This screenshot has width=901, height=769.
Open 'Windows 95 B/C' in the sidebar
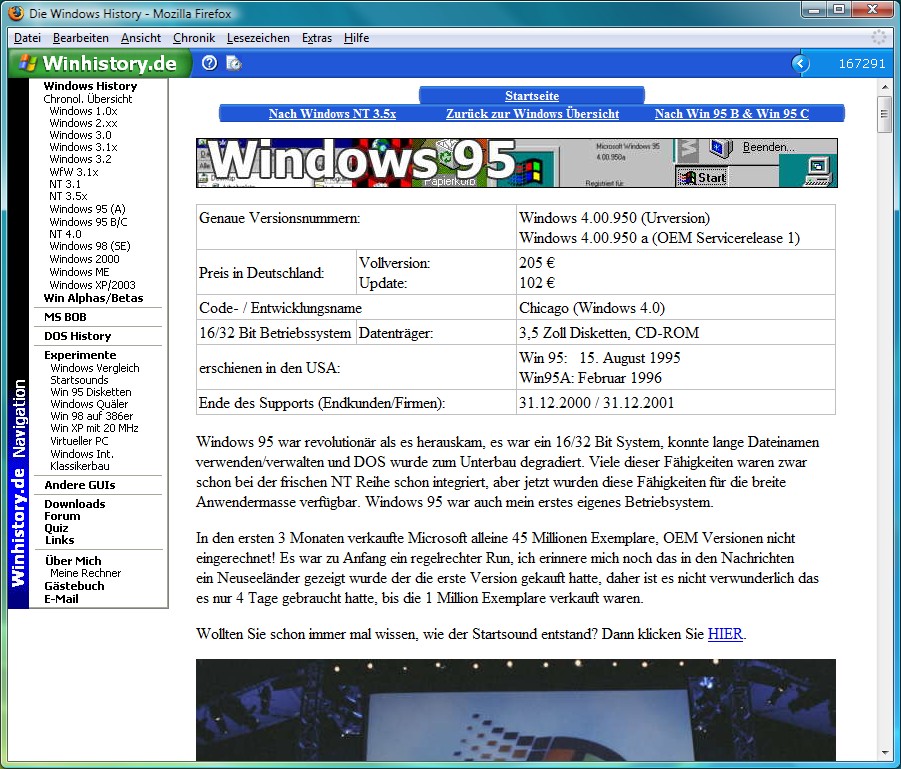(x=88, y=222)
